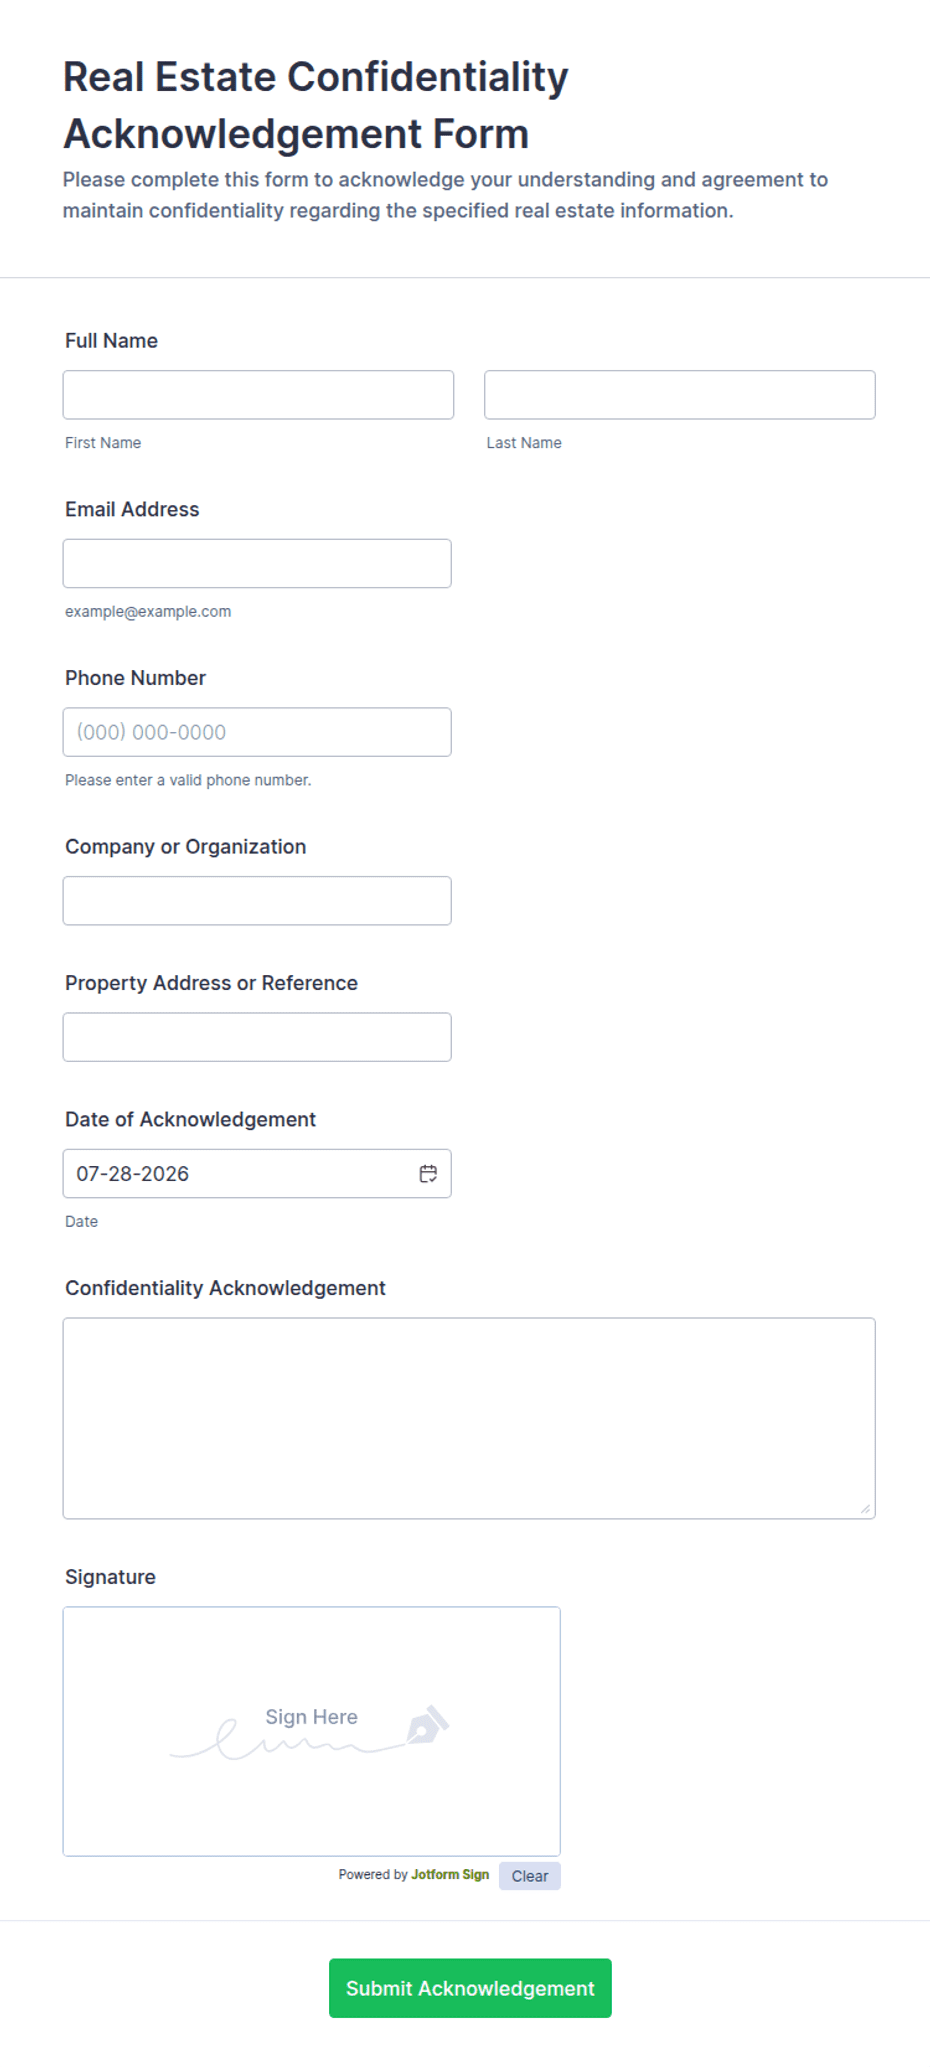This screenshot has height=2067, width=930.
Task: Click the Signature label
Action: point(110,1577)
